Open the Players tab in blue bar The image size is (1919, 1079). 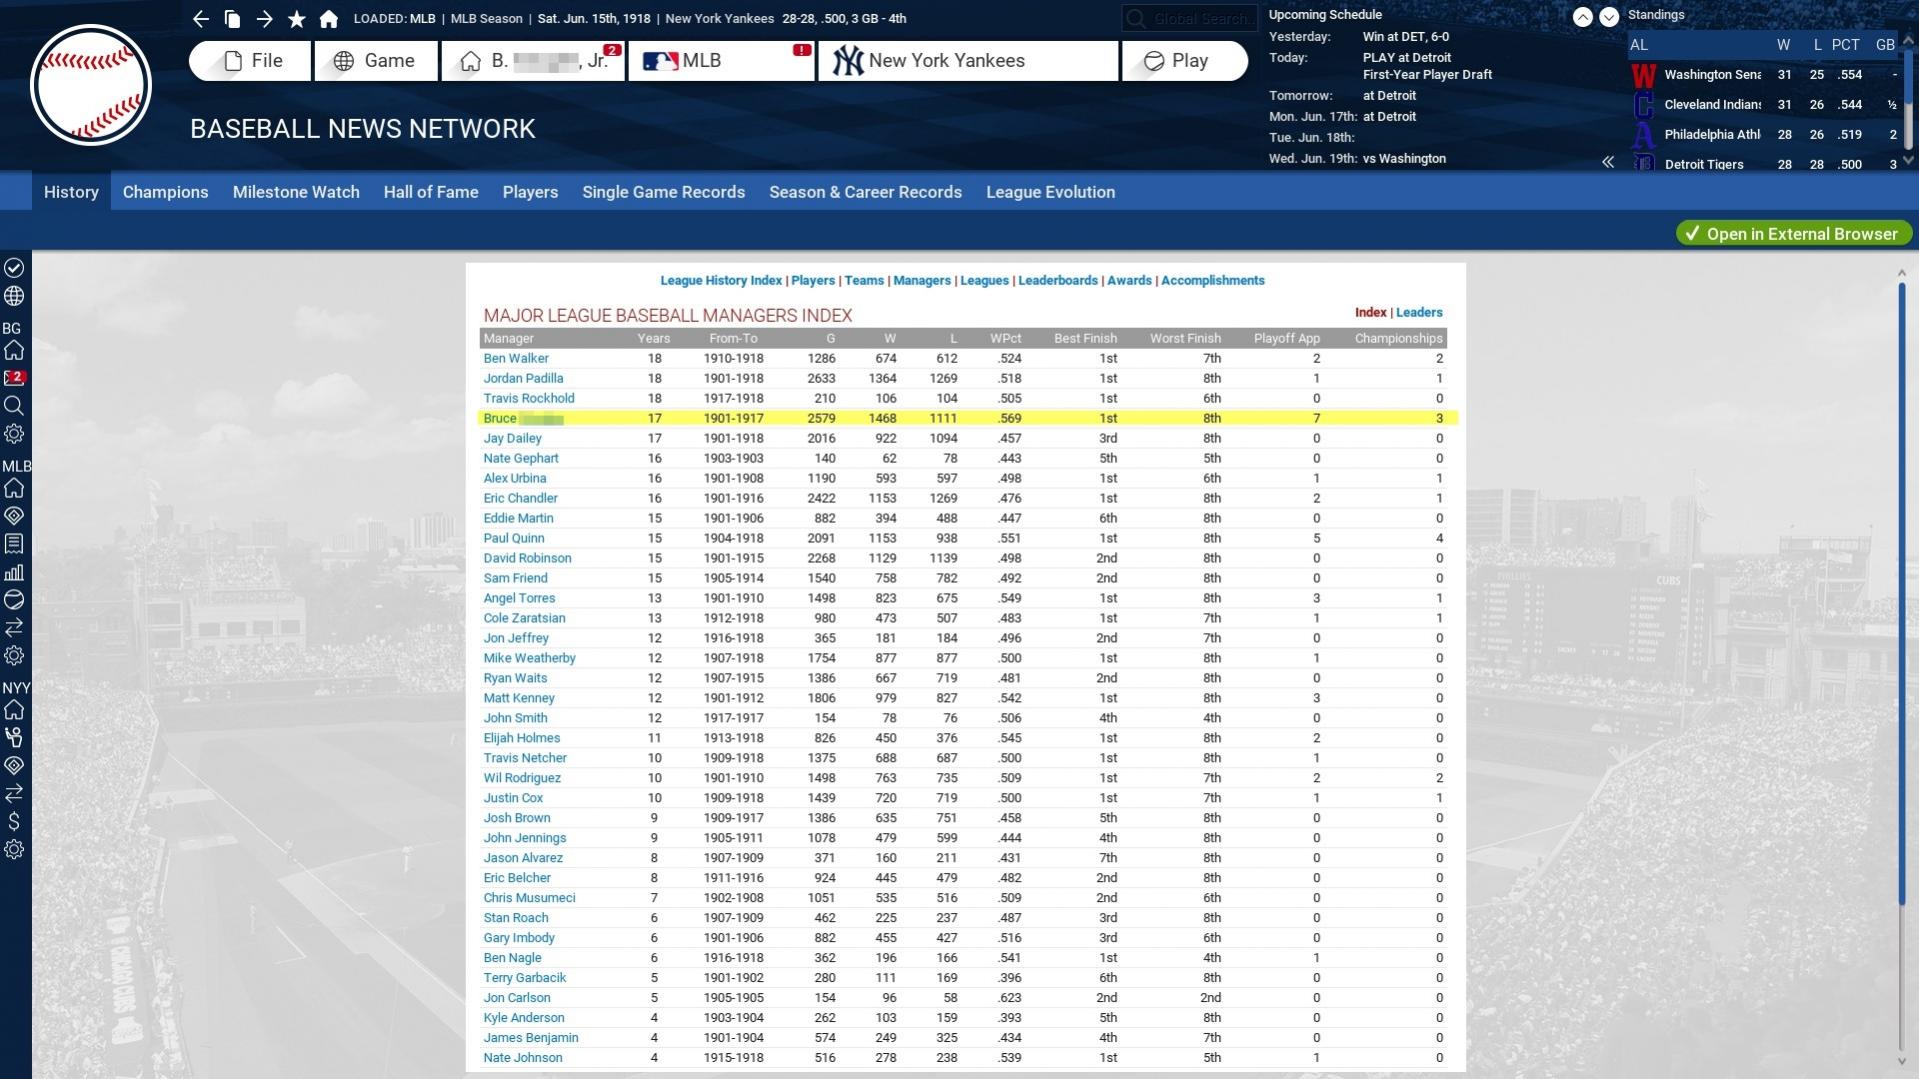click(530, 192)
